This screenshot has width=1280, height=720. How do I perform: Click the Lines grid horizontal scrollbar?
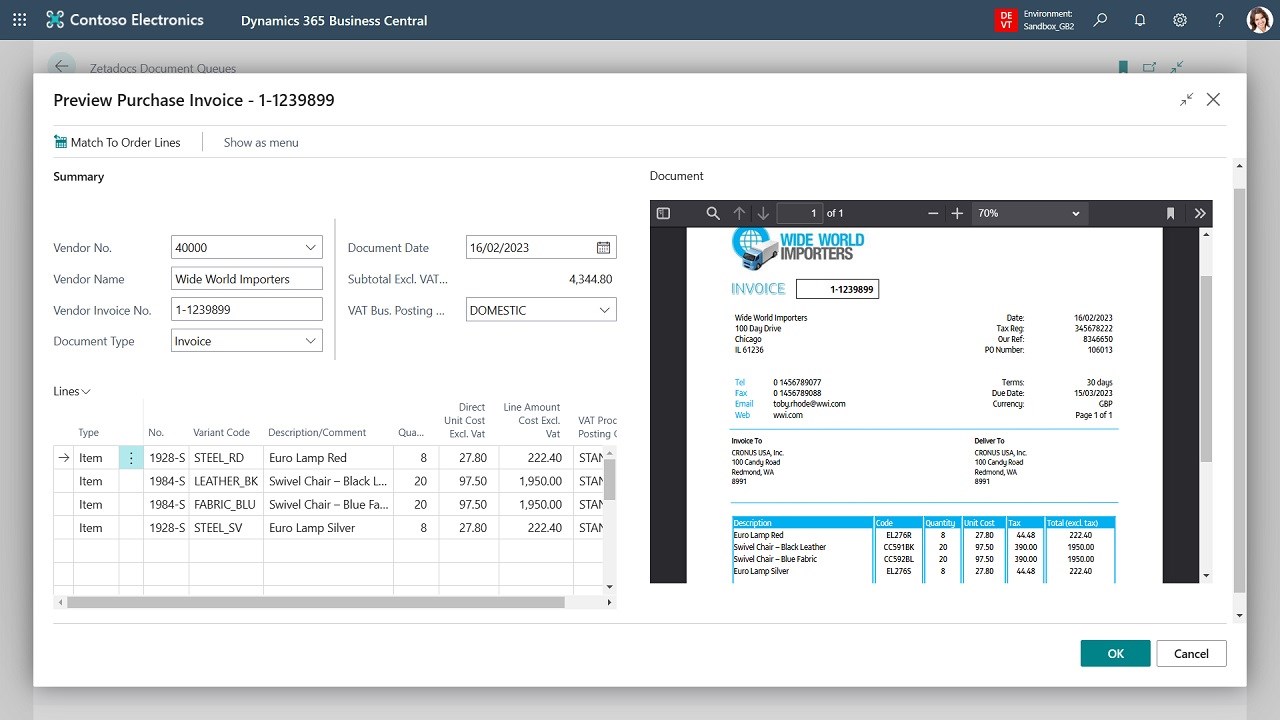(x=316, y=602)
